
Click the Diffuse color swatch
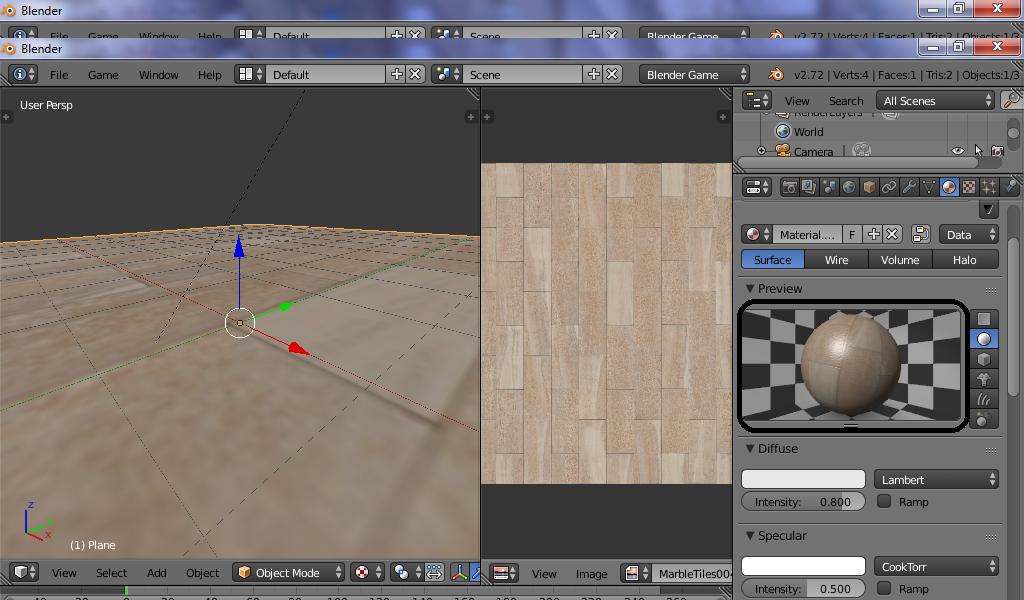point(803,479)
